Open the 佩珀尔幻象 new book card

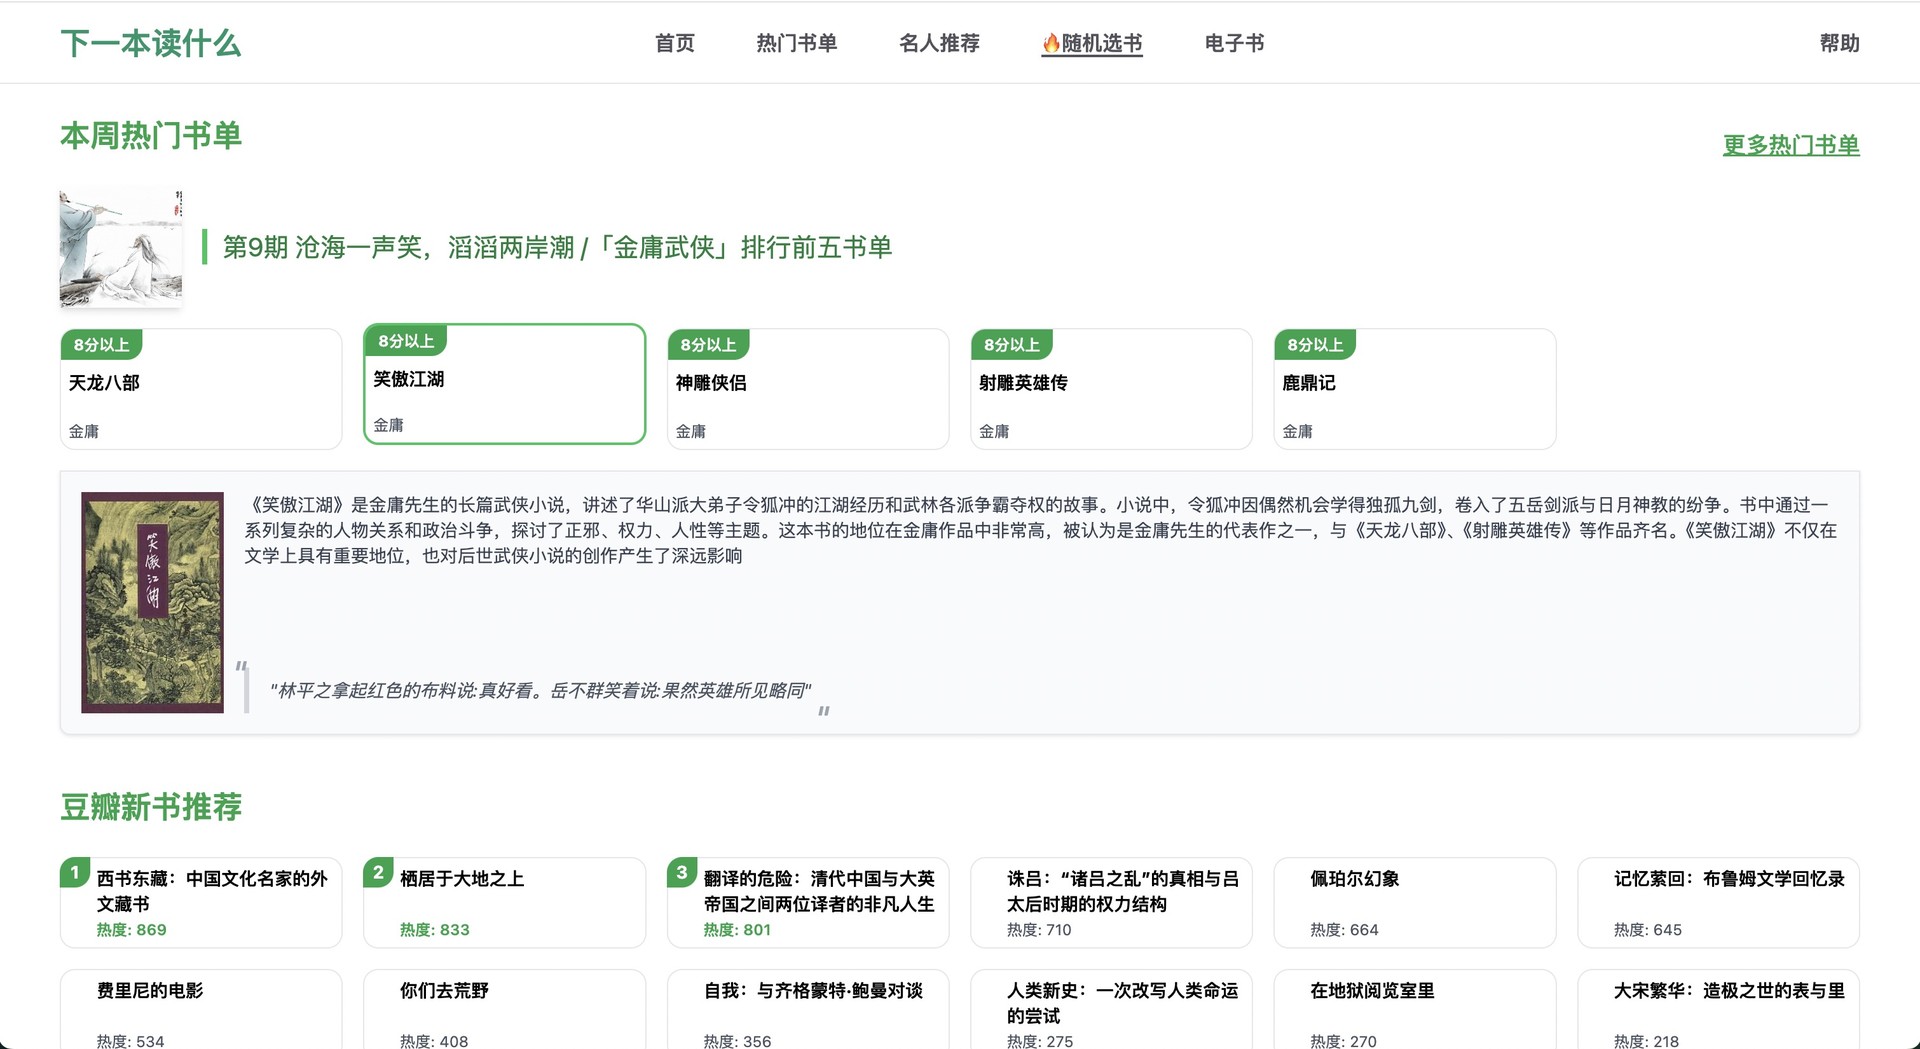click(x=1414, y=902)
